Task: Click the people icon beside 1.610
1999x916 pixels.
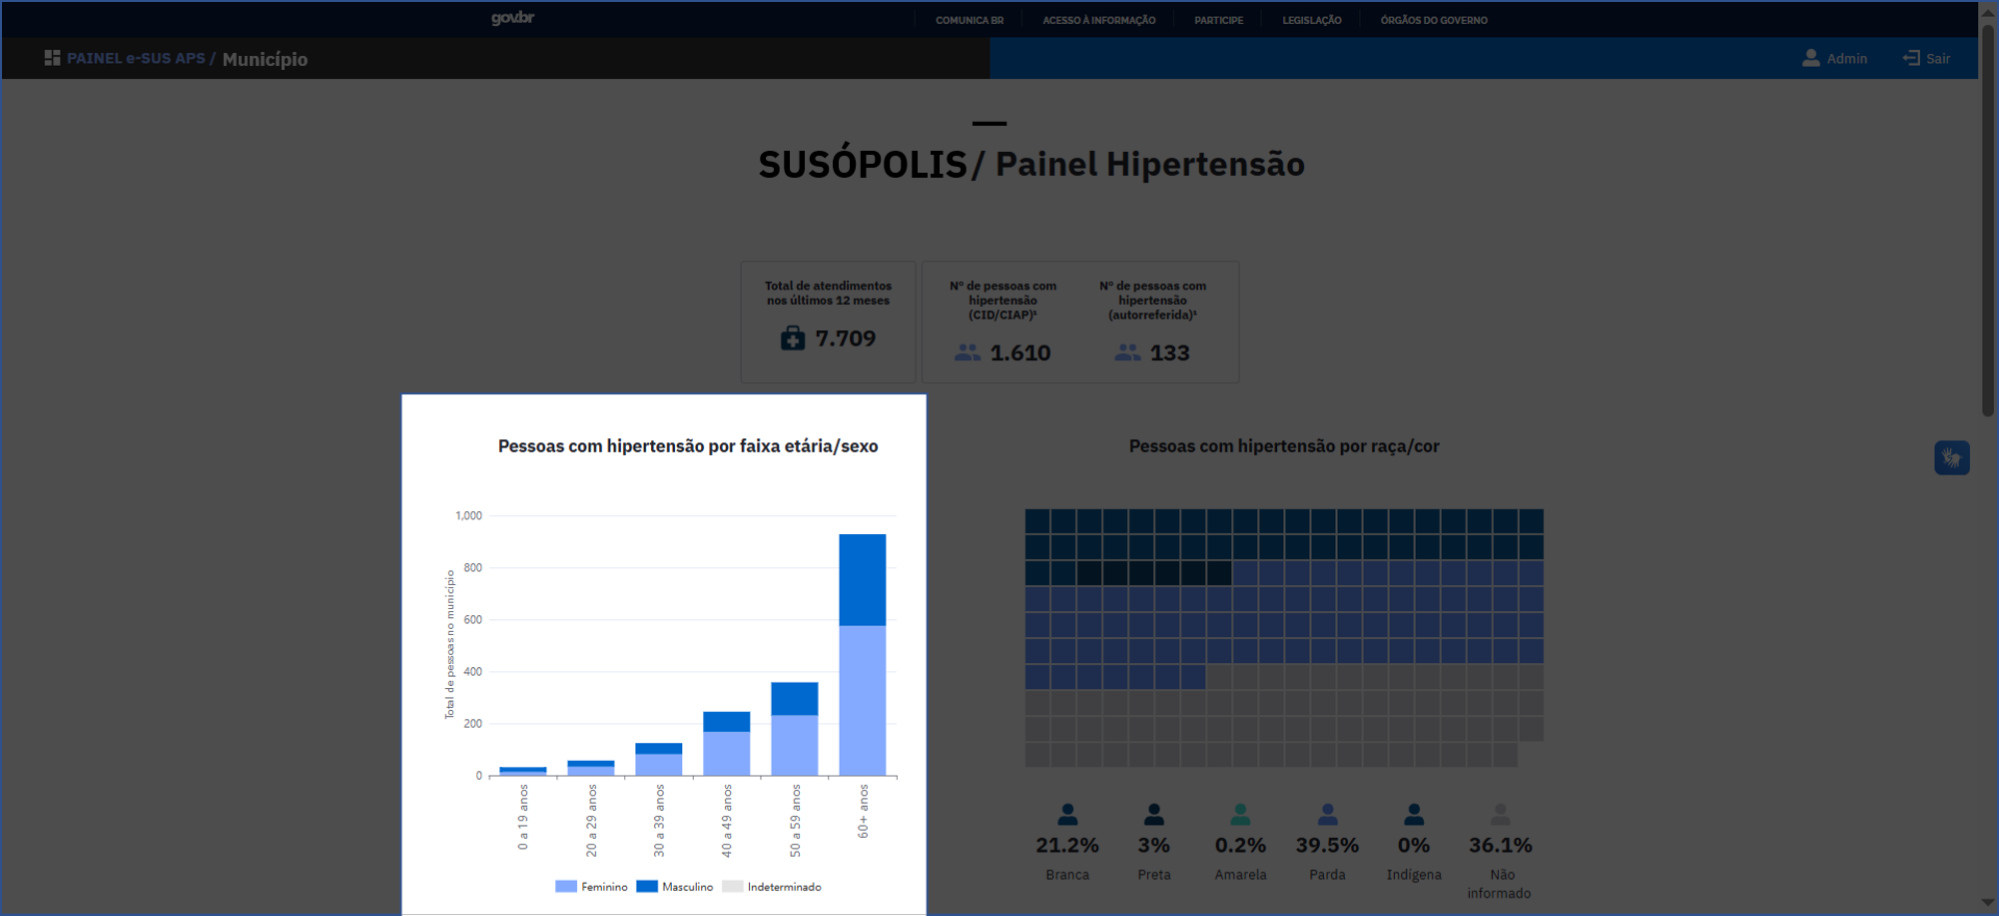Action: click(x=967, y=353)
